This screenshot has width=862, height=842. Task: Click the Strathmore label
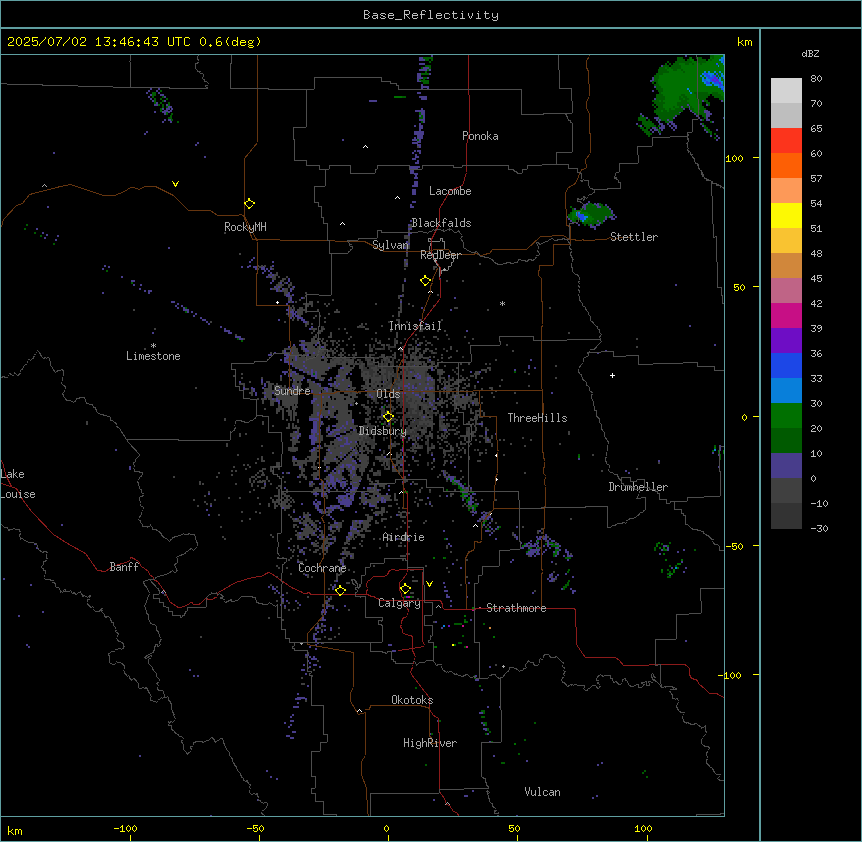pos(516,608)
